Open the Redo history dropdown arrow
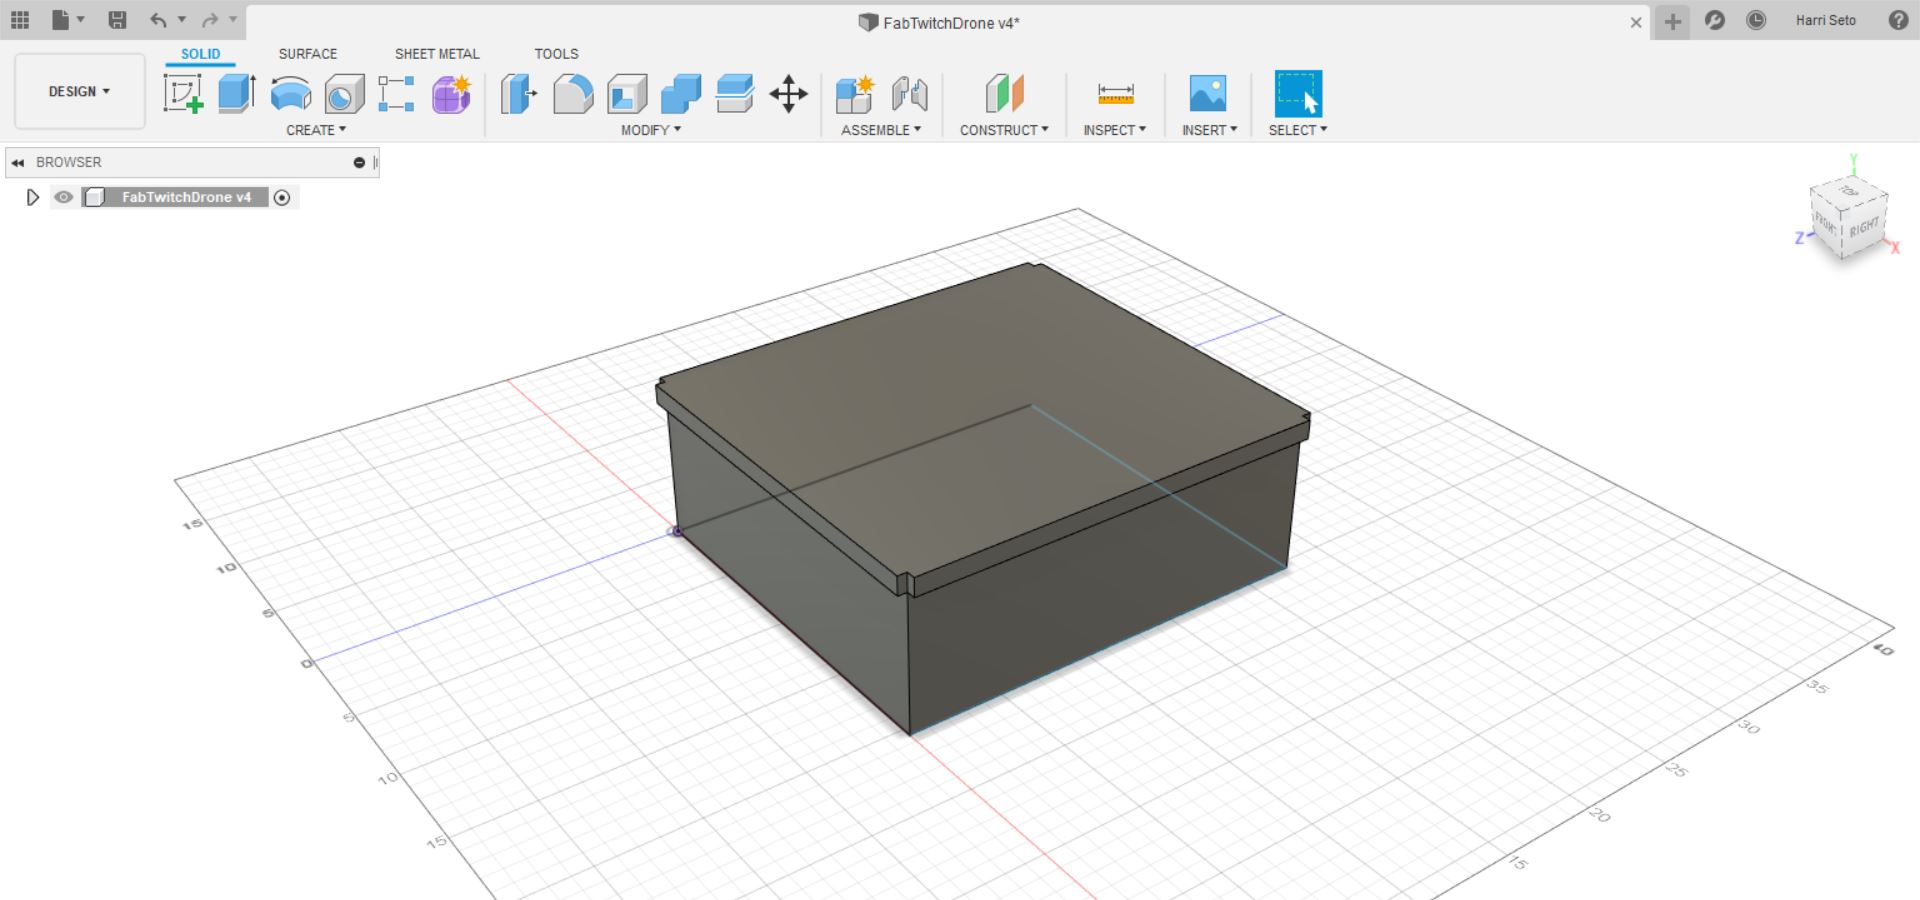1920x900 pixels. tap(233, 20)
